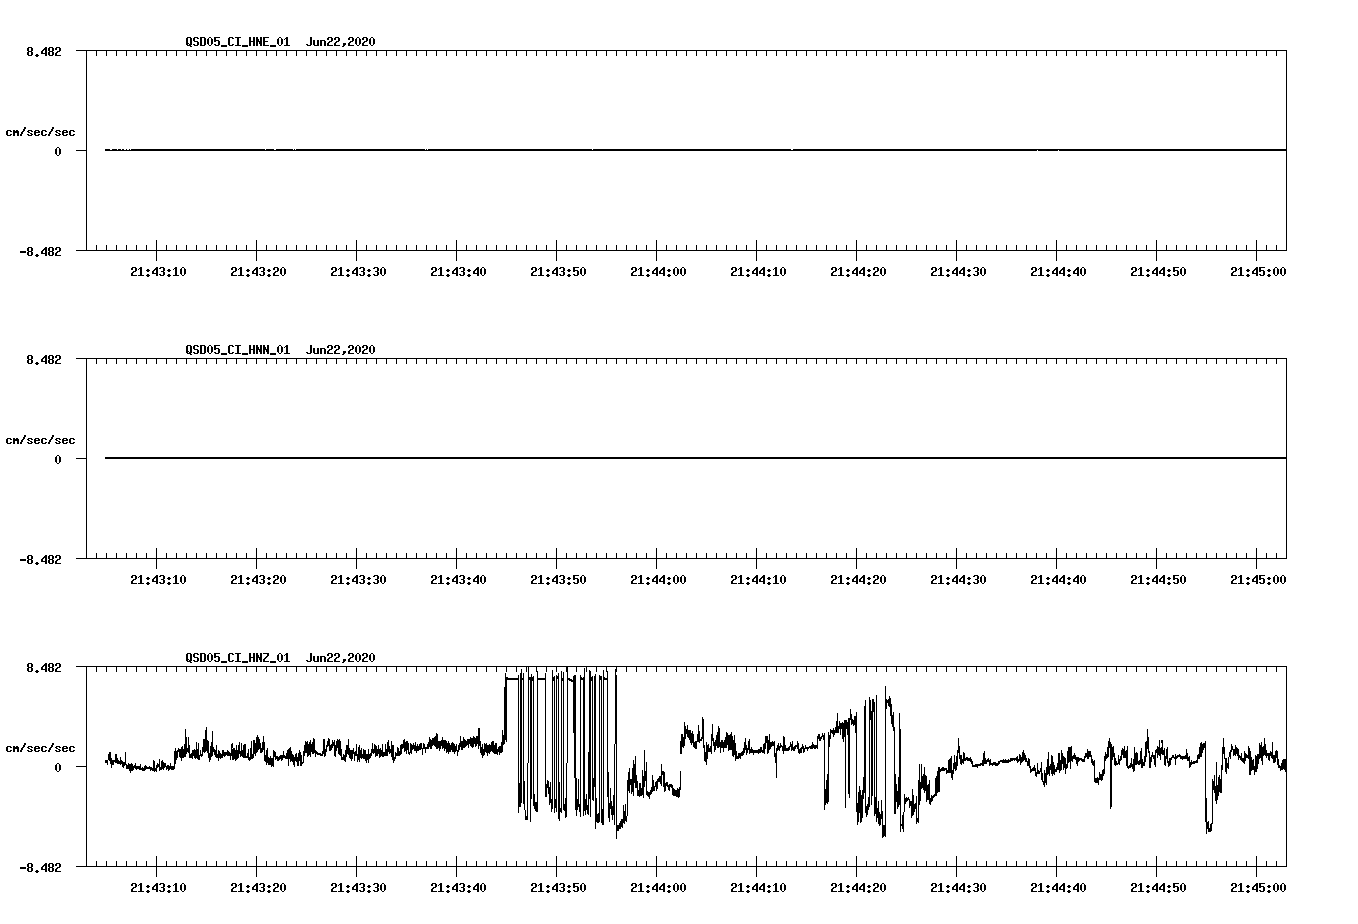Screen dimensions: 1358x924
Task: Click the zero axis label on HNZ plot
Action: pyautogui.click(x=58, y=767)
